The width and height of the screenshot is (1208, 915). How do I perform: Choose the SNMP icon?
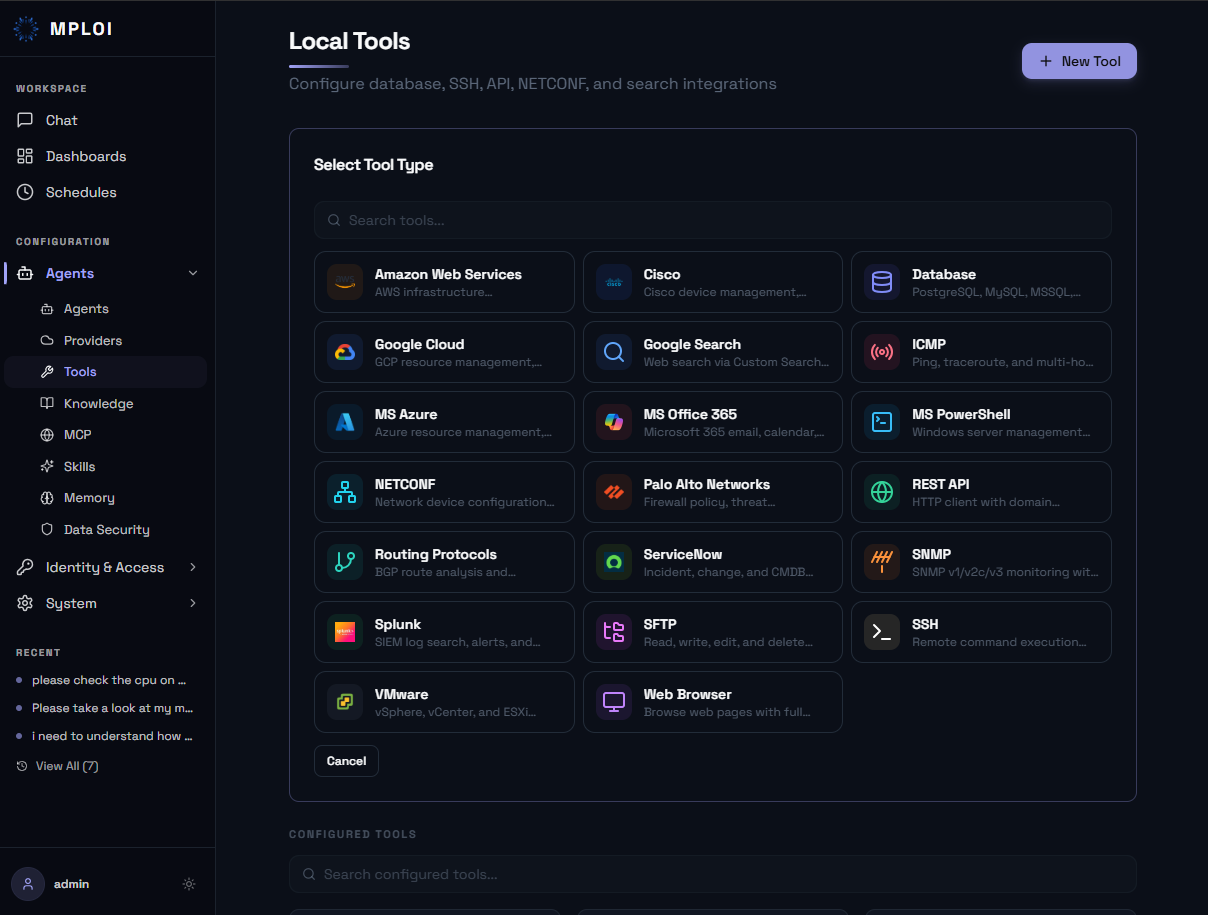(x=882, y=562)
